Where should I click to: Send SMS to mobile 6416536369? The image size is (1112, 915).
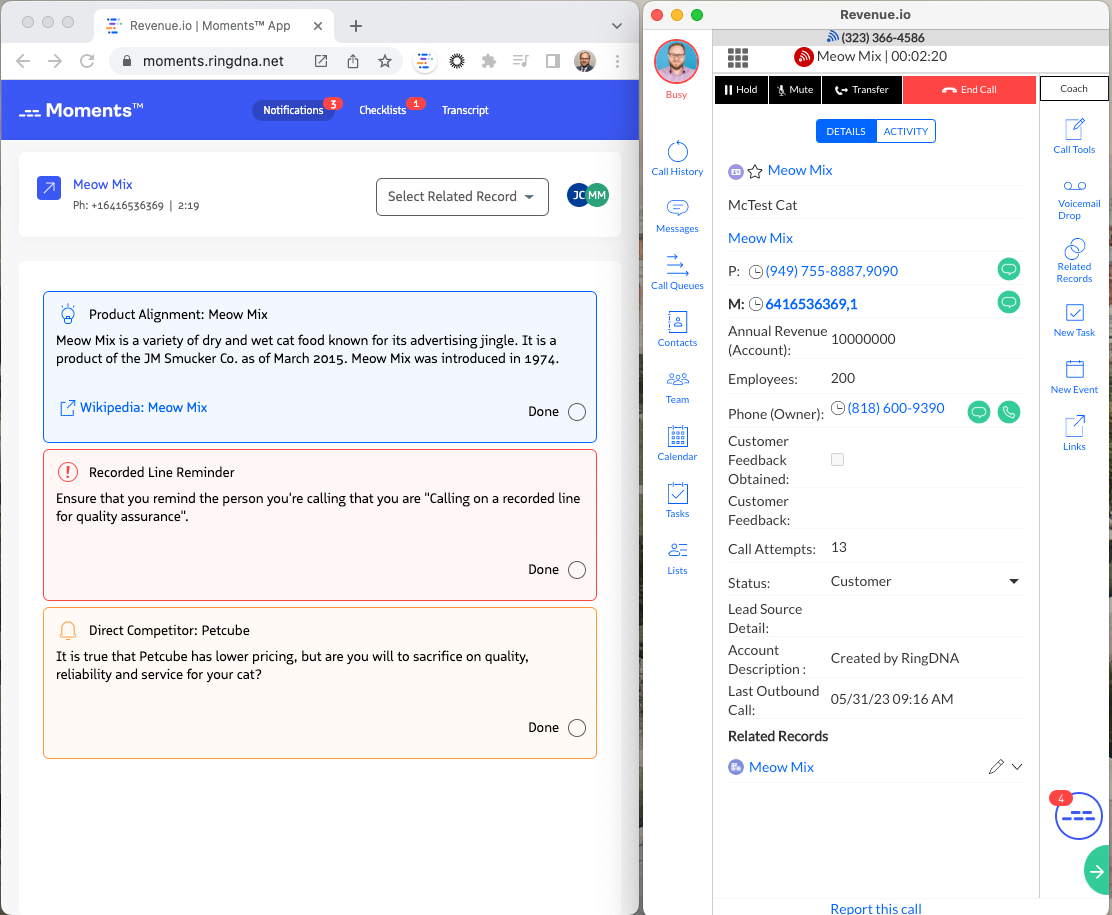[x=1008, y=302]
